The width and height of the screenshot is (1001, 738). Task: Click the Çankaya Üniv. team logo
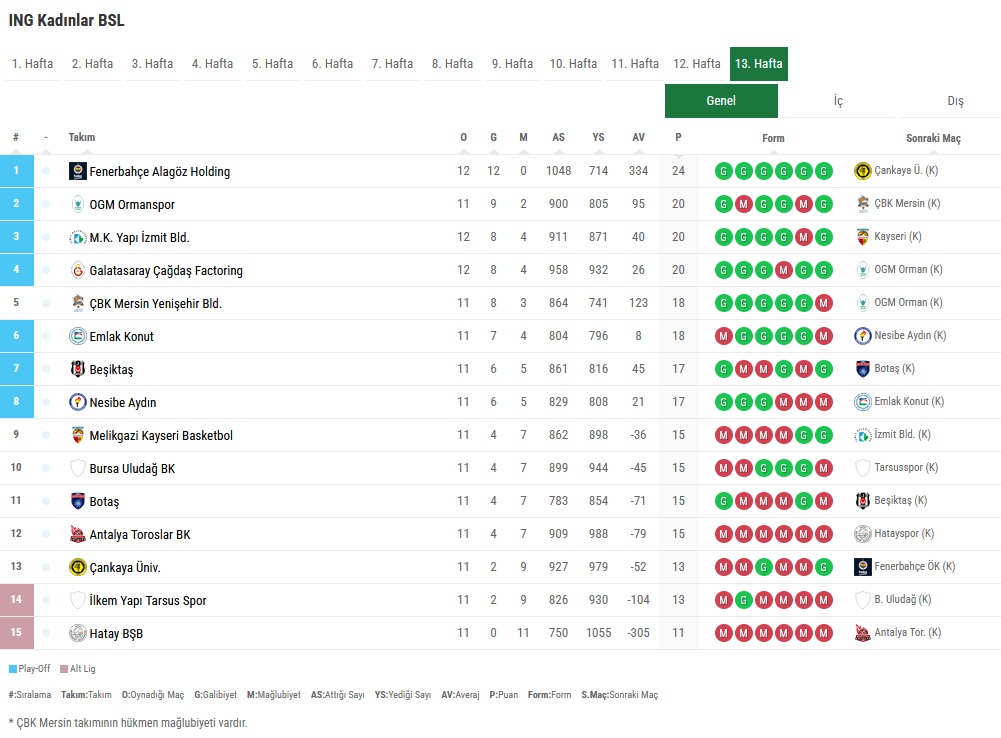tap(77, 567)
